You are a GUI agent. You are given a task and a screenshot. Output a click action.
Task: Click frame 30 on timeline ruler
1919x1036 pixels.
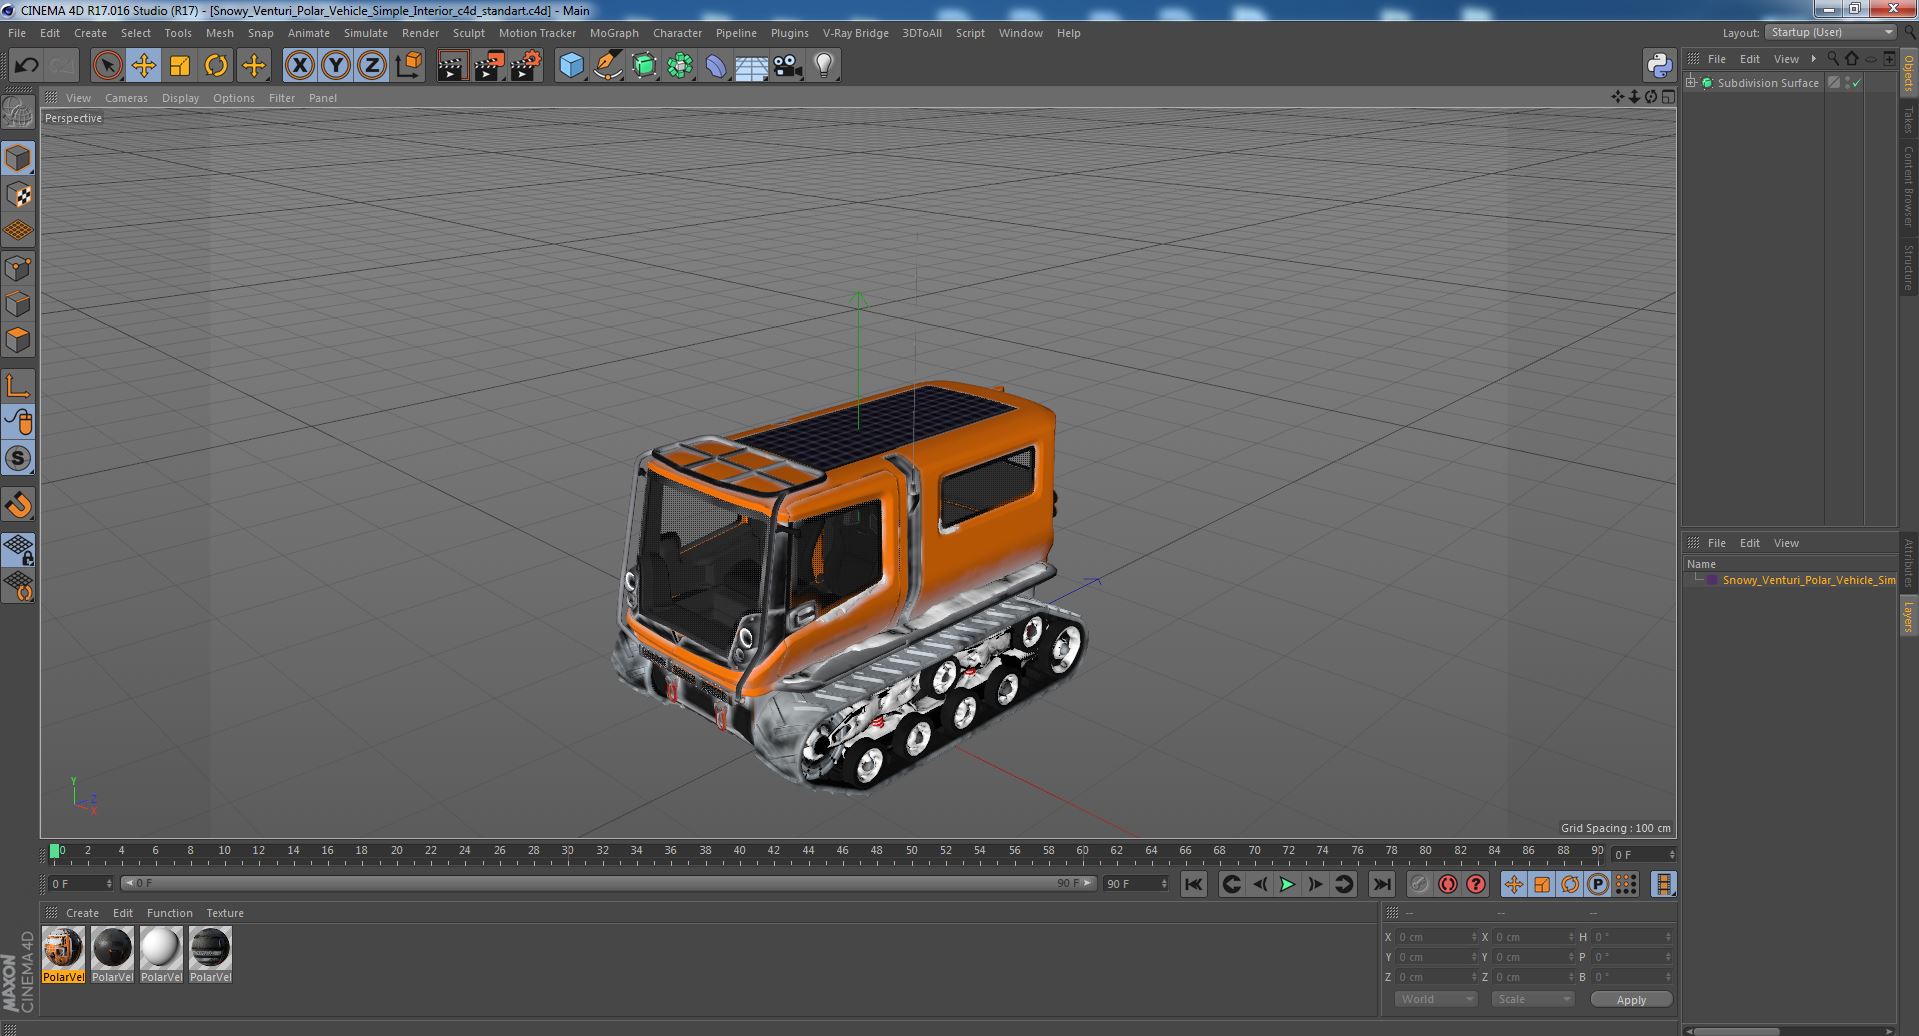pyautogui.click(x=567, y=851)
